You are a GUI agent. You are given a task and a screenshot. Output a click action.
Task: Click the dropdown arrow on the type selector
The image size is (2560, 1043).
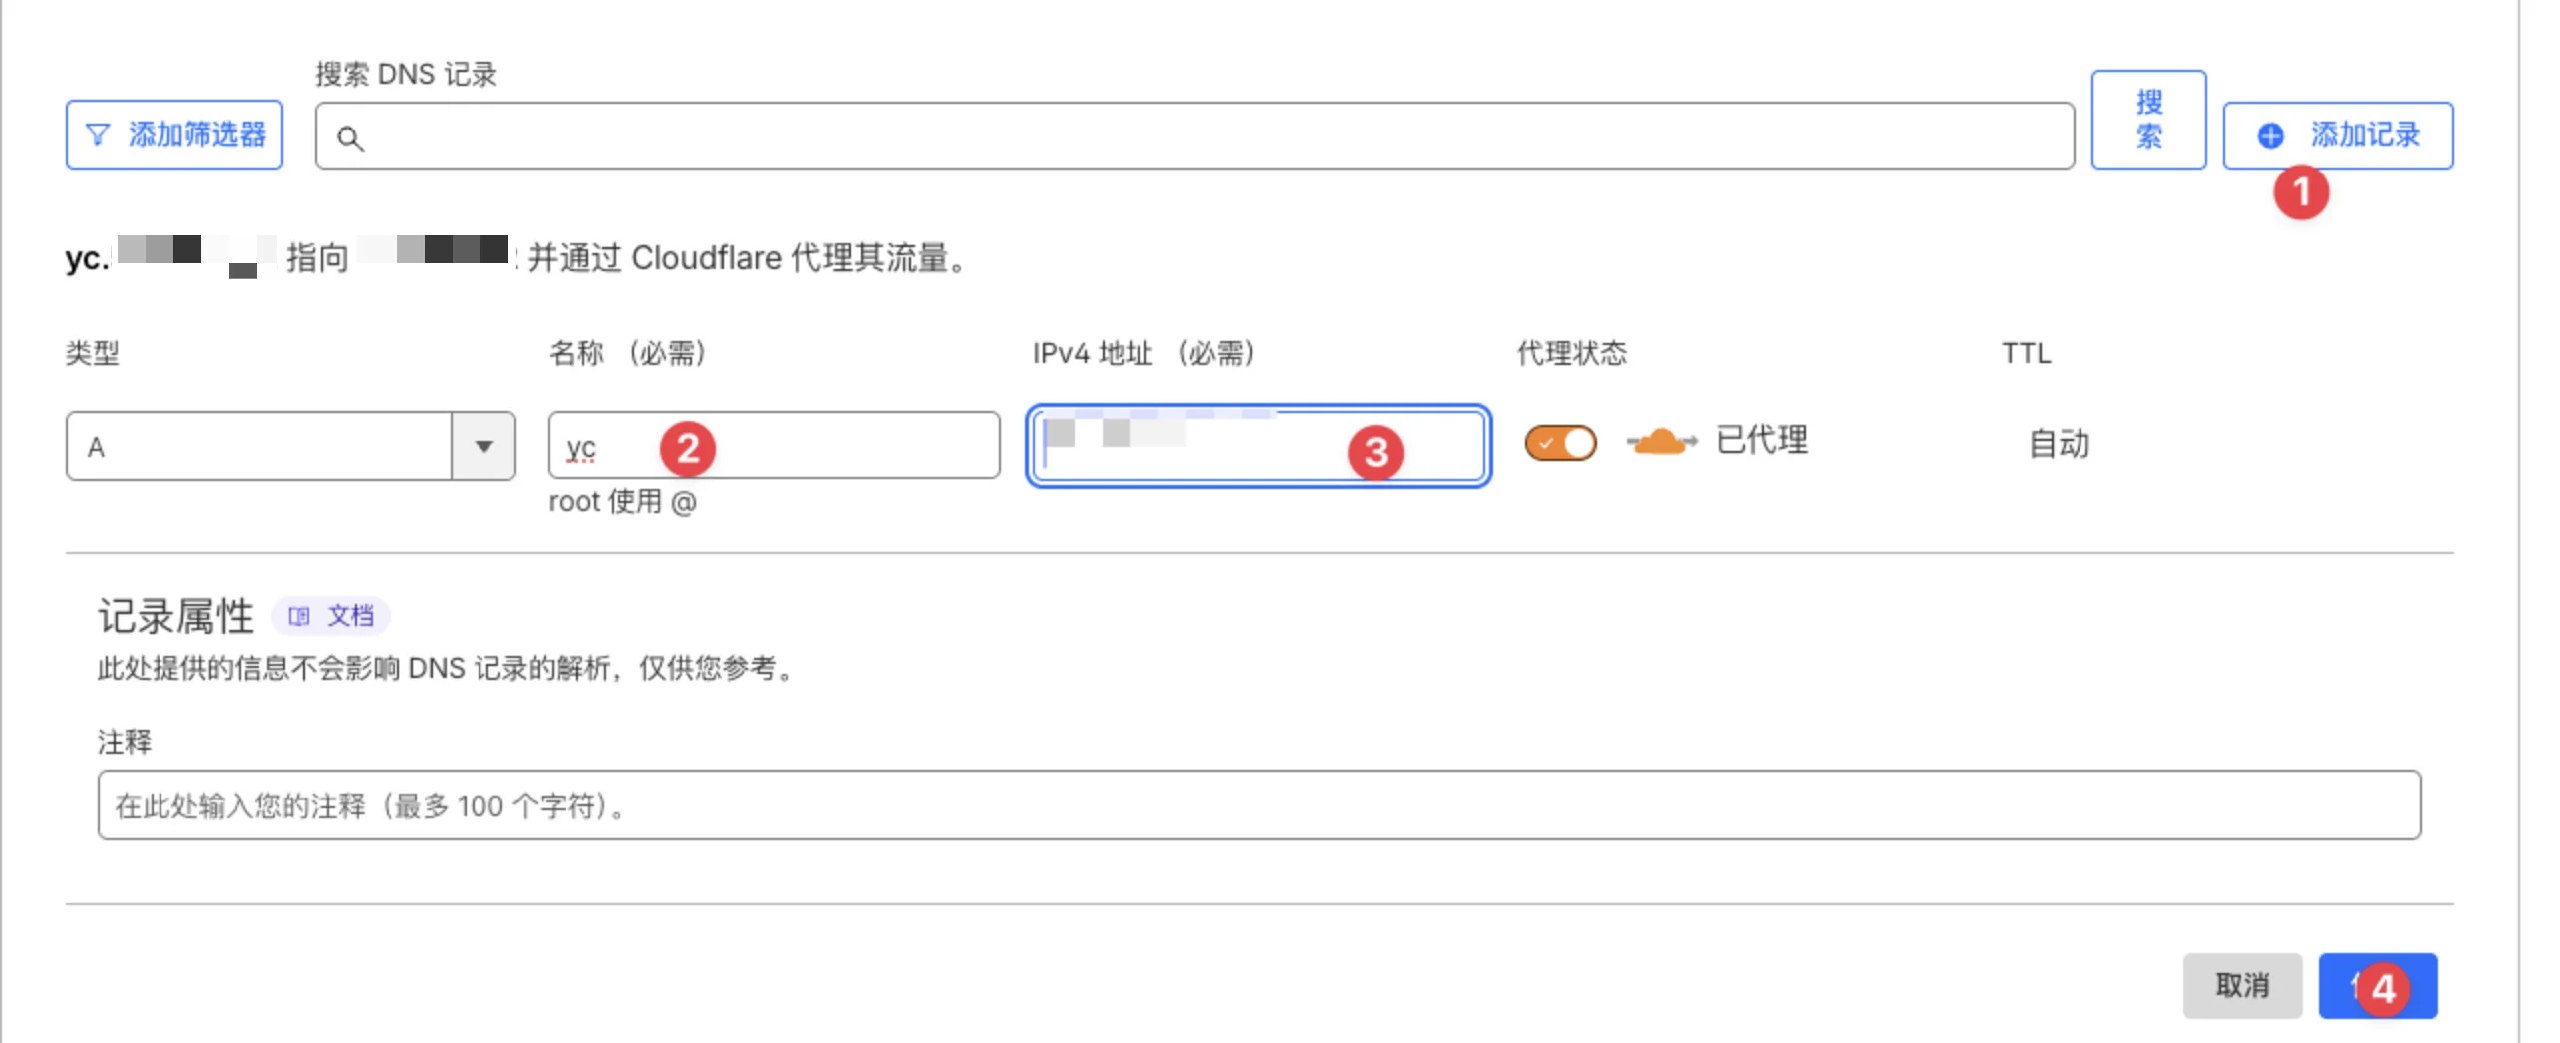coord(484,447)
